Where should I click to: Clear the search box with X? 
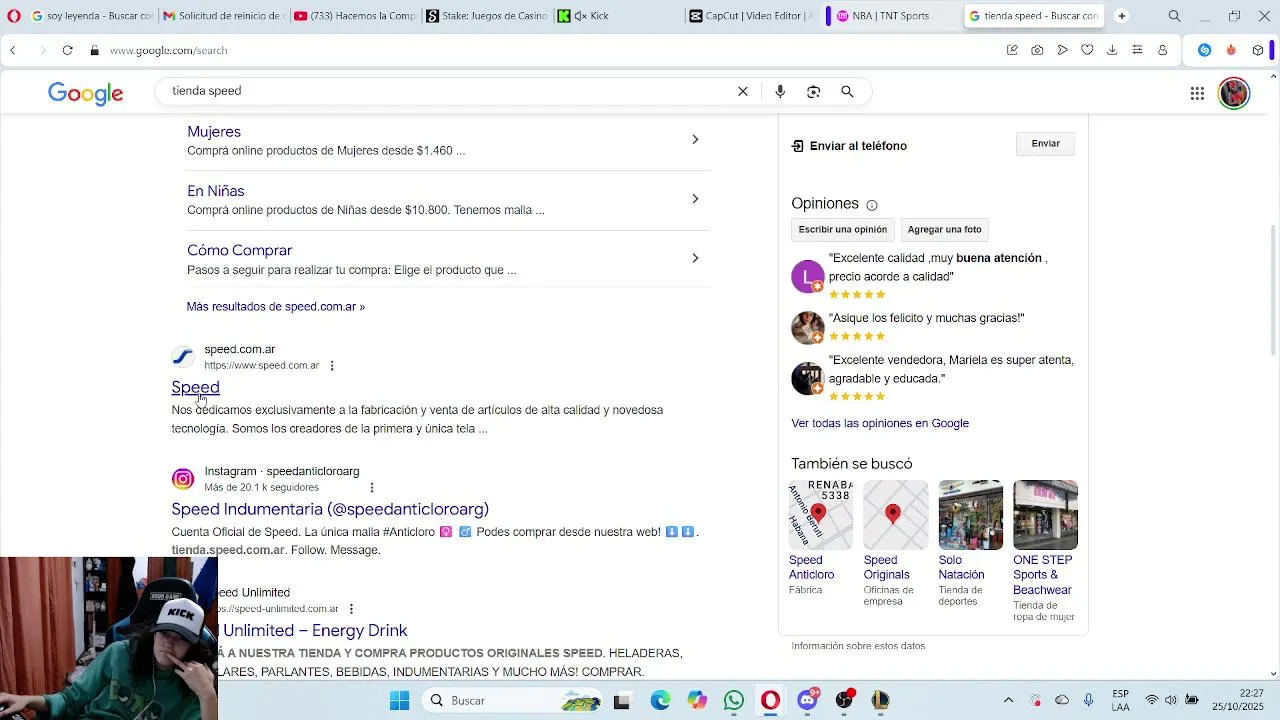click(743, 91)
